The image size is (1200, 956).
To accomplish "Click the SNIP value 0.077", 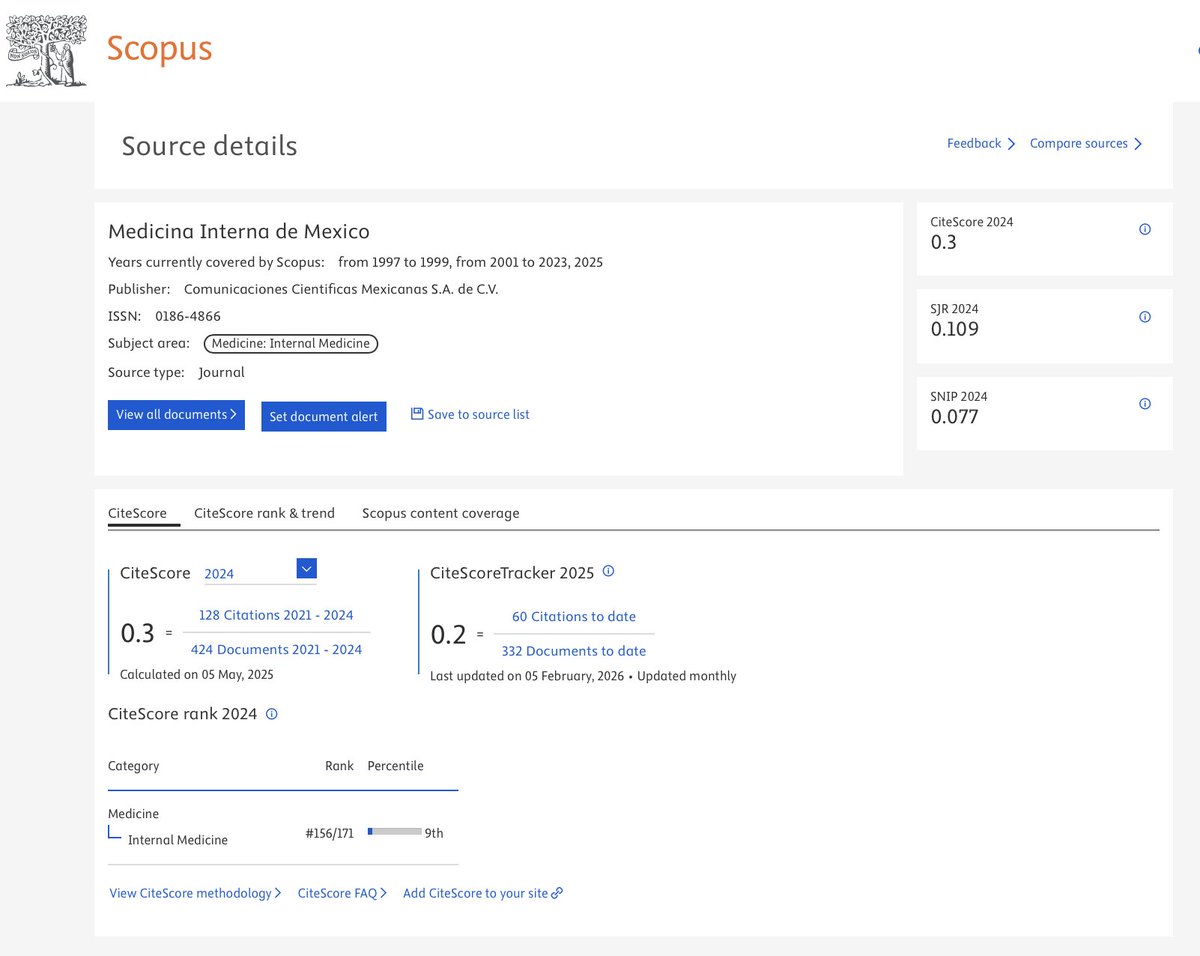I will (x=955, y=416).
